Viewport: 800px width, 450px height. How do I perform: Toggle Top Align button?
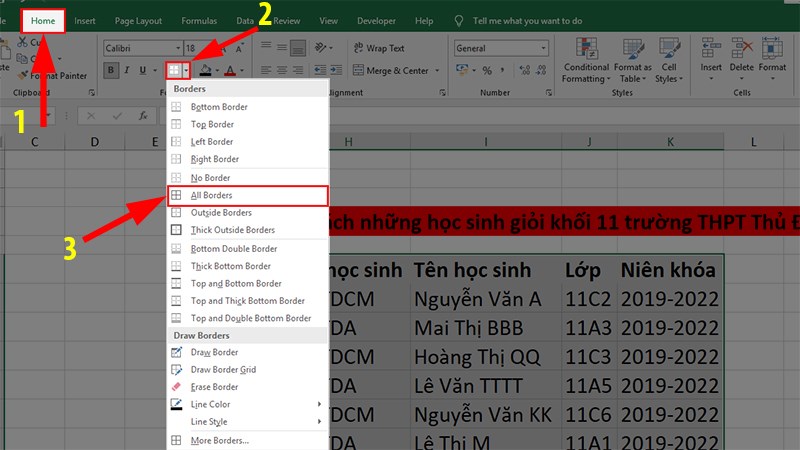coord(266,47)
